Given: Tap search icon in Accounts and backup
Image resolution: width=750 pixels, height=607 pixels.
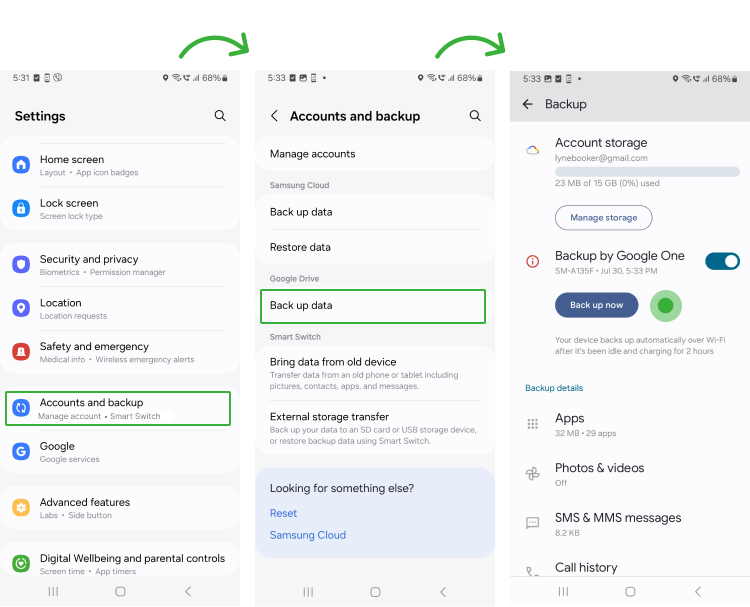Looking at the screenshot, I should pyautogui.click(x=475, y=115).
